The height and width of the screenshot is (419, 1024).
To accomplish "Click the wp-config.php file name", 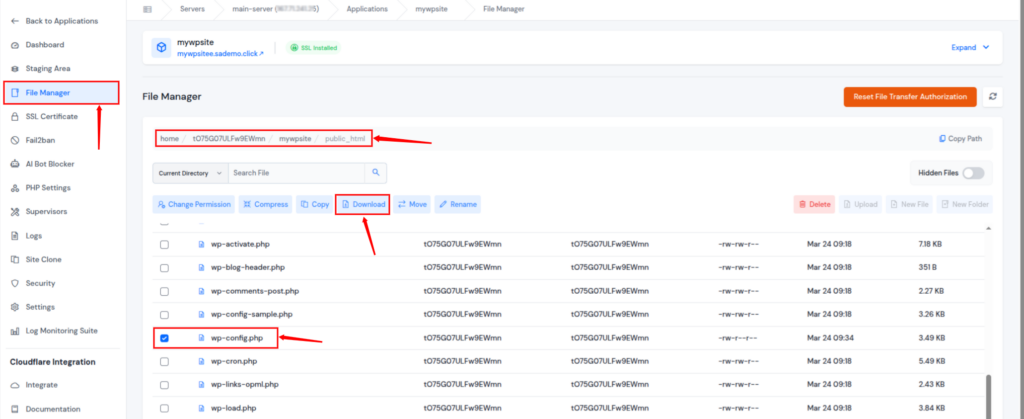I will (237, 338).
